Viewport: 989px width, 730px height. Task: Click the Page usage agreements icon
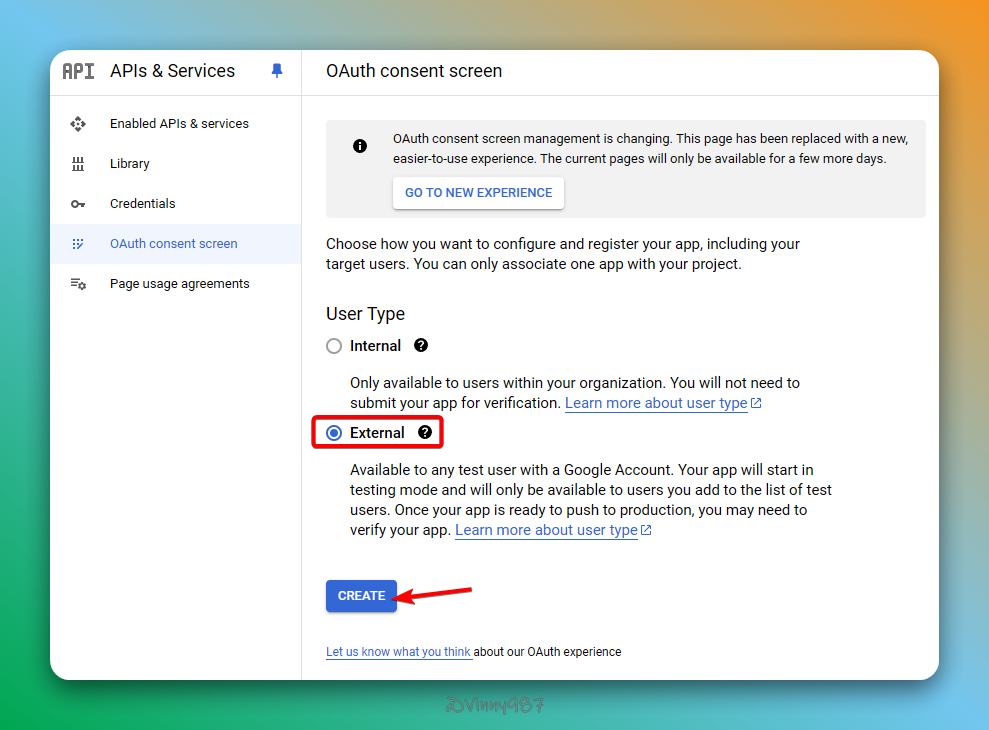pos(78,284)
